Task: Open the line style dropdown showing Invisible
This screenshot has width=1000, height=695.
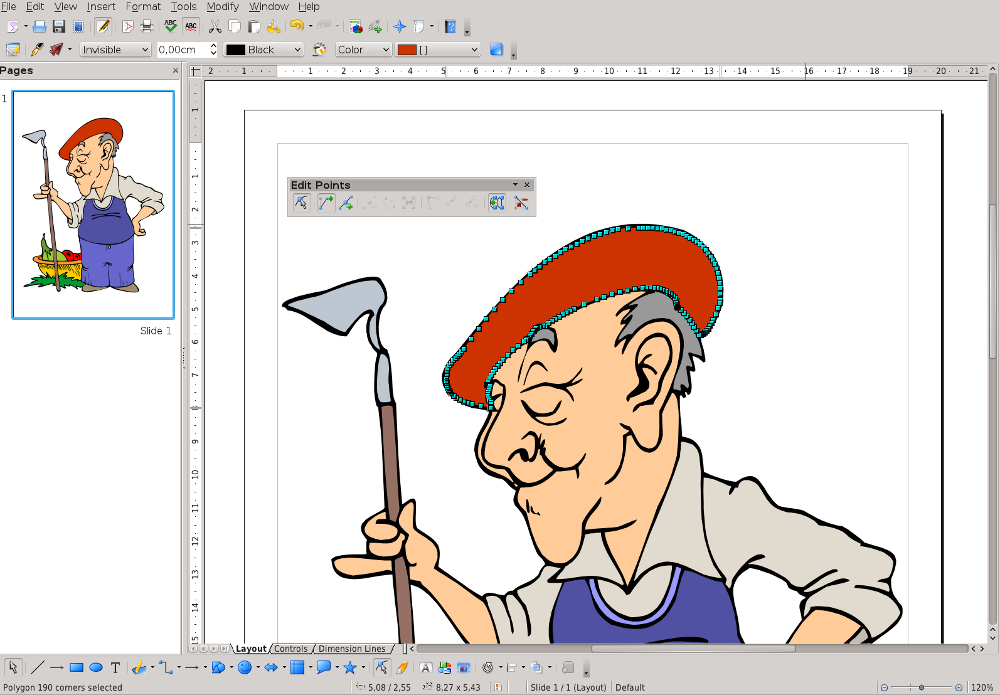Action: pos(115,50)
